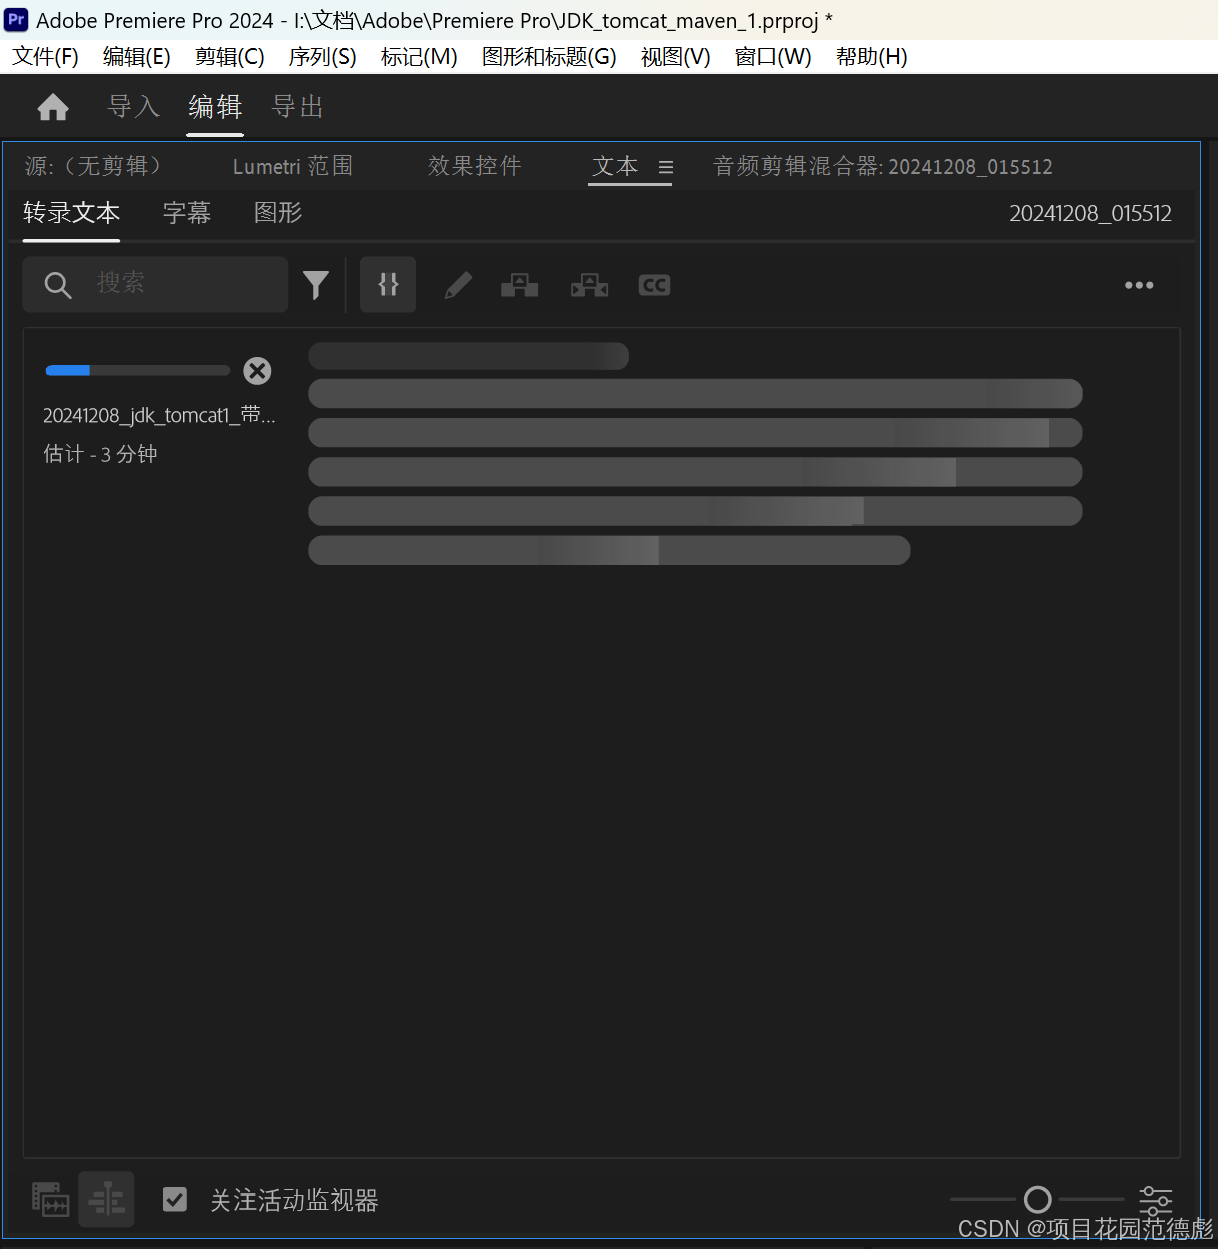Open the slider settings icon at bottom right

point(1156,1199)
